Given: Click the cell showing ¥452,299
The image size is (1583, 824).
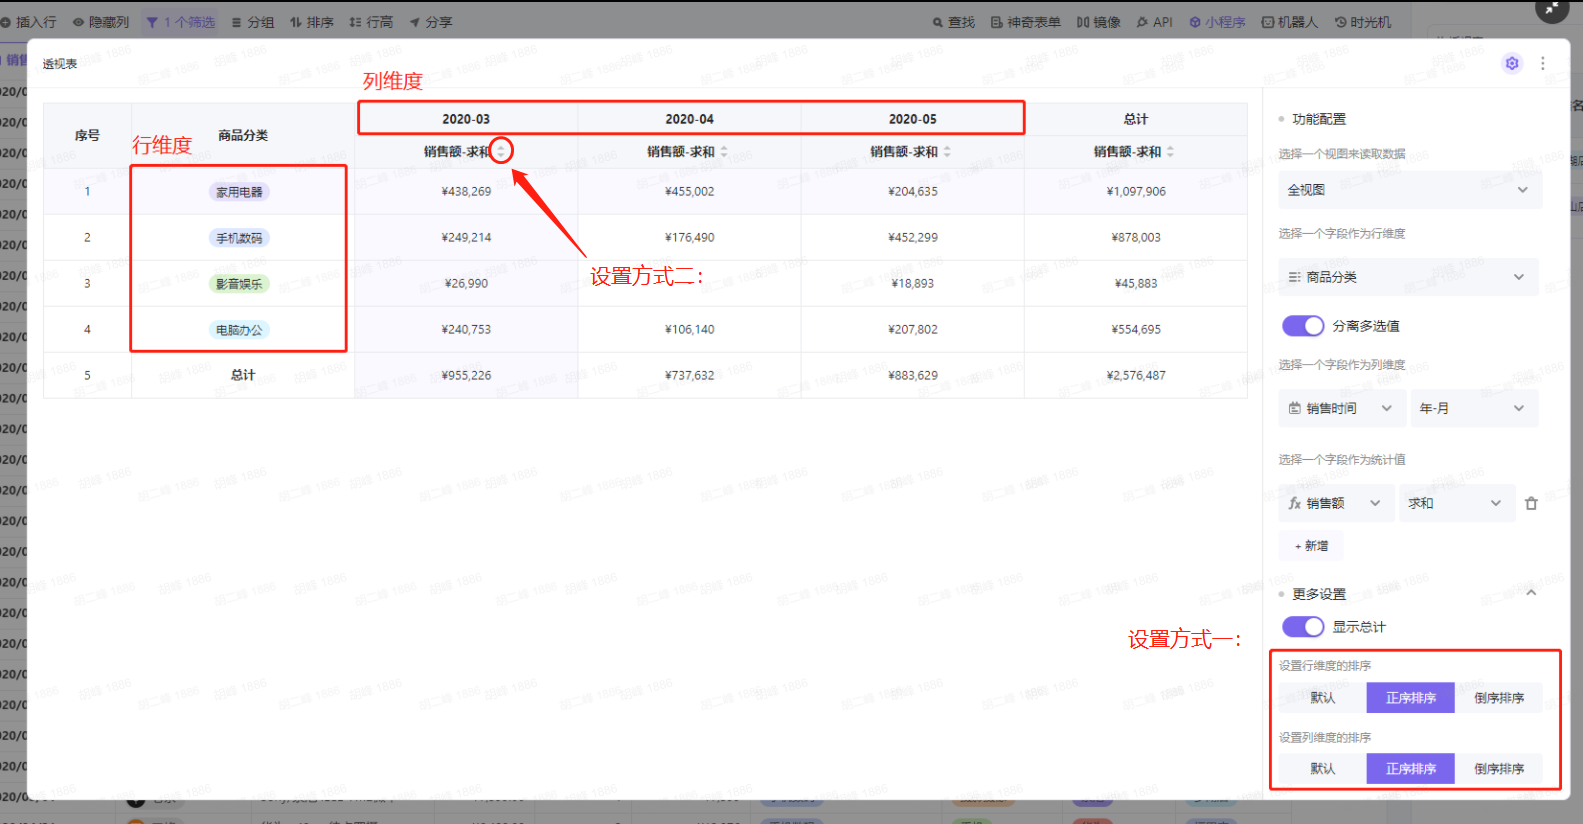Looking at the screenshot, I should (x=913, y=238).
